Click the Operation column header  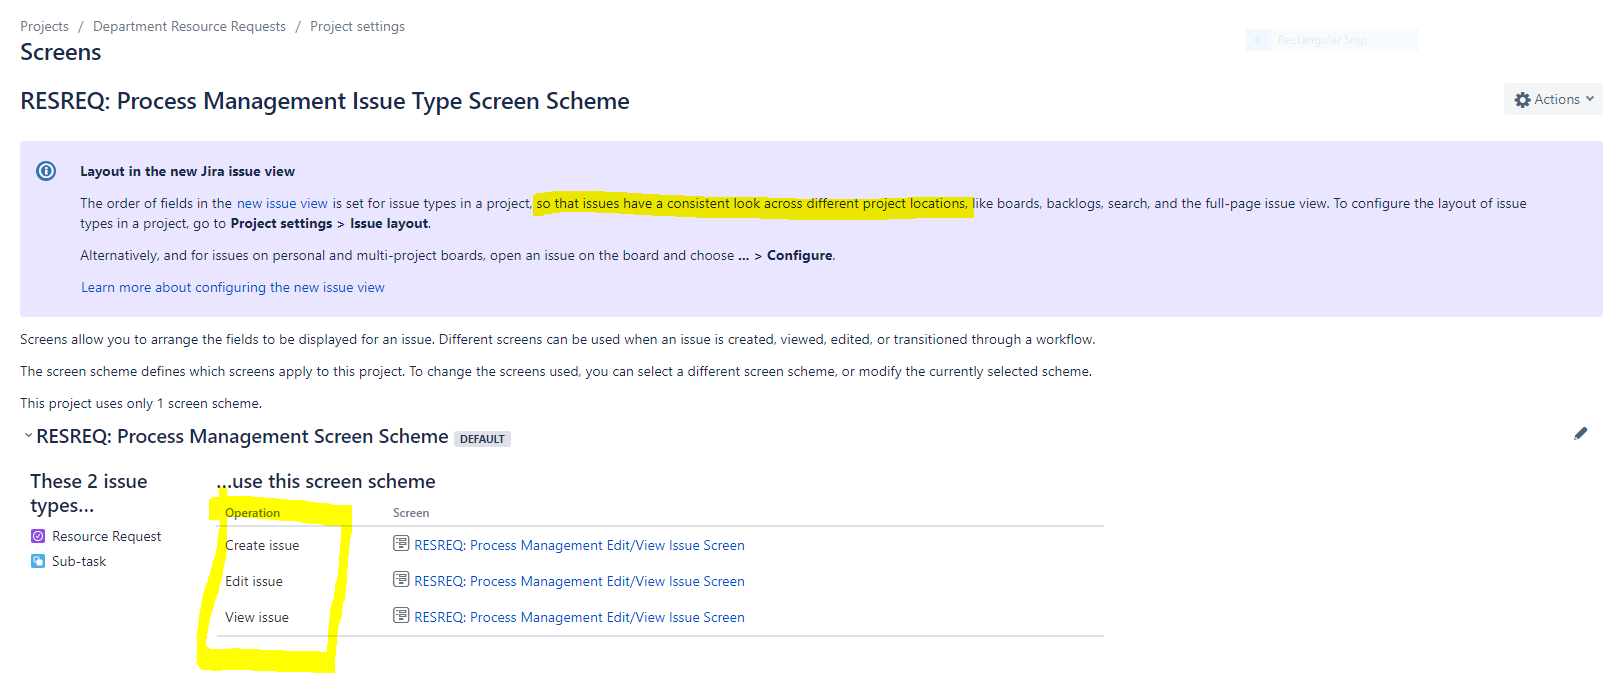pos(252,513)
